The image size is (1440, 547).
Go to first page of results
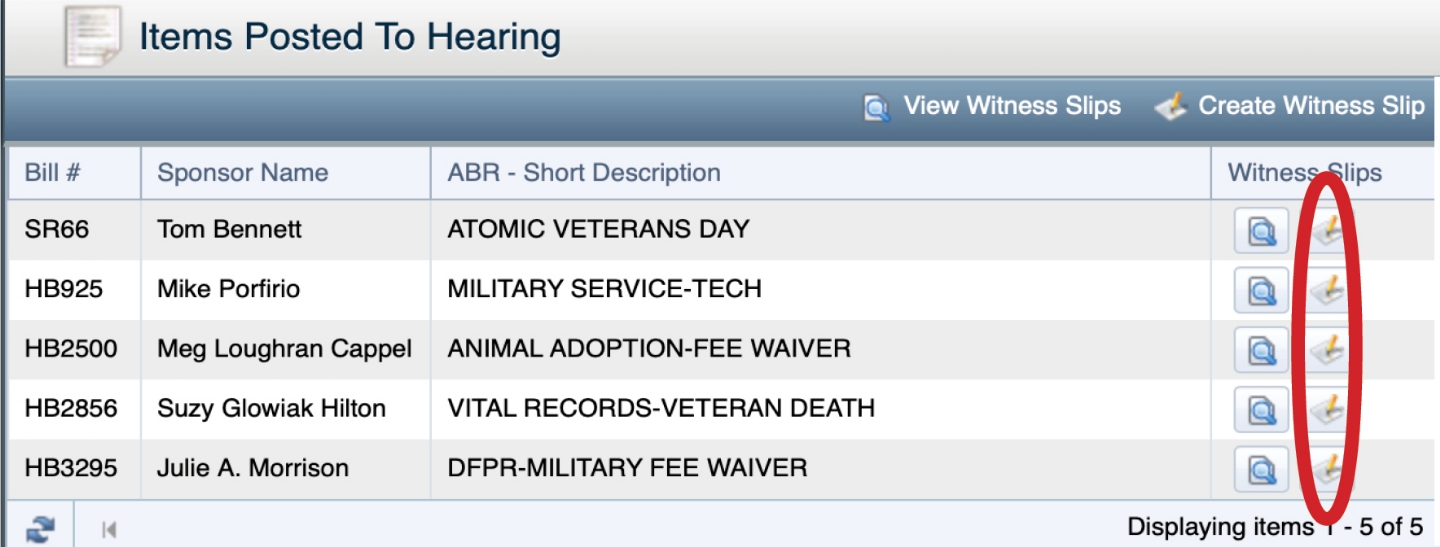coord(108,530)
